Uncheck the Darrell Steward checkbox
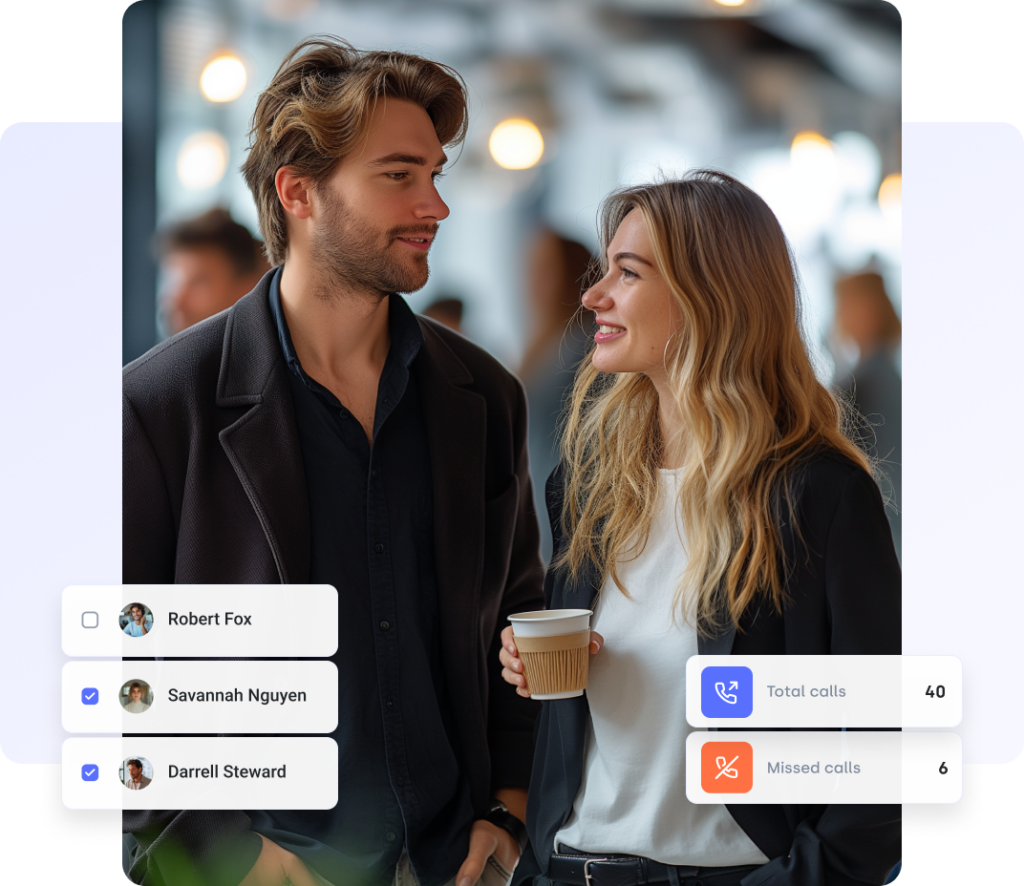The height and width of the screenshot is (886, 1024). click(90, 772)
